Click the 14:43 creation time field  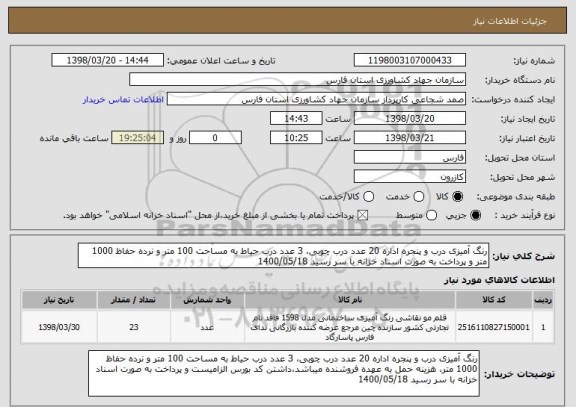point(296,119)
